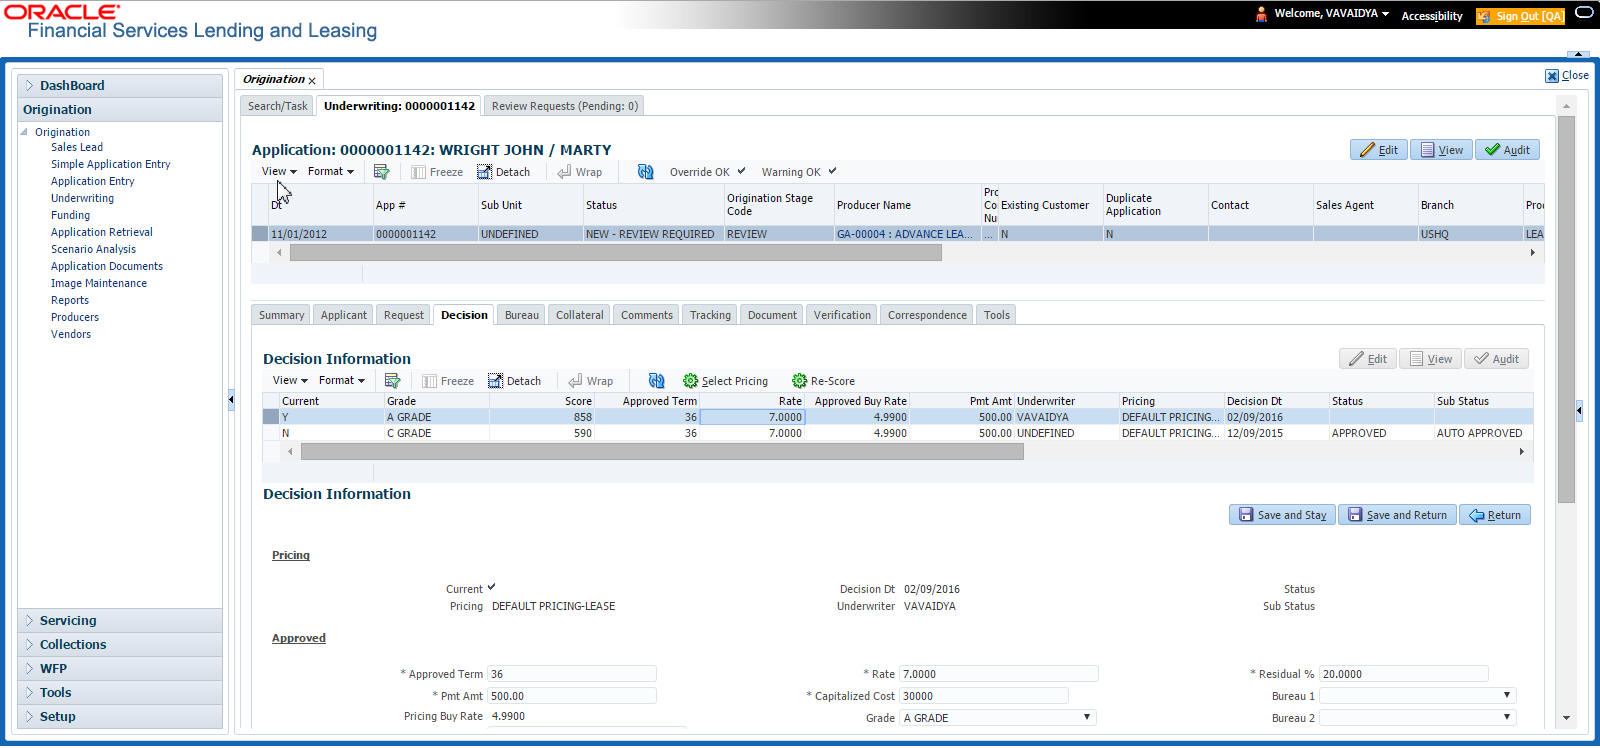Toggle the Override OK checkbox
Viewport: 1600px width, 748px height.
742,171
